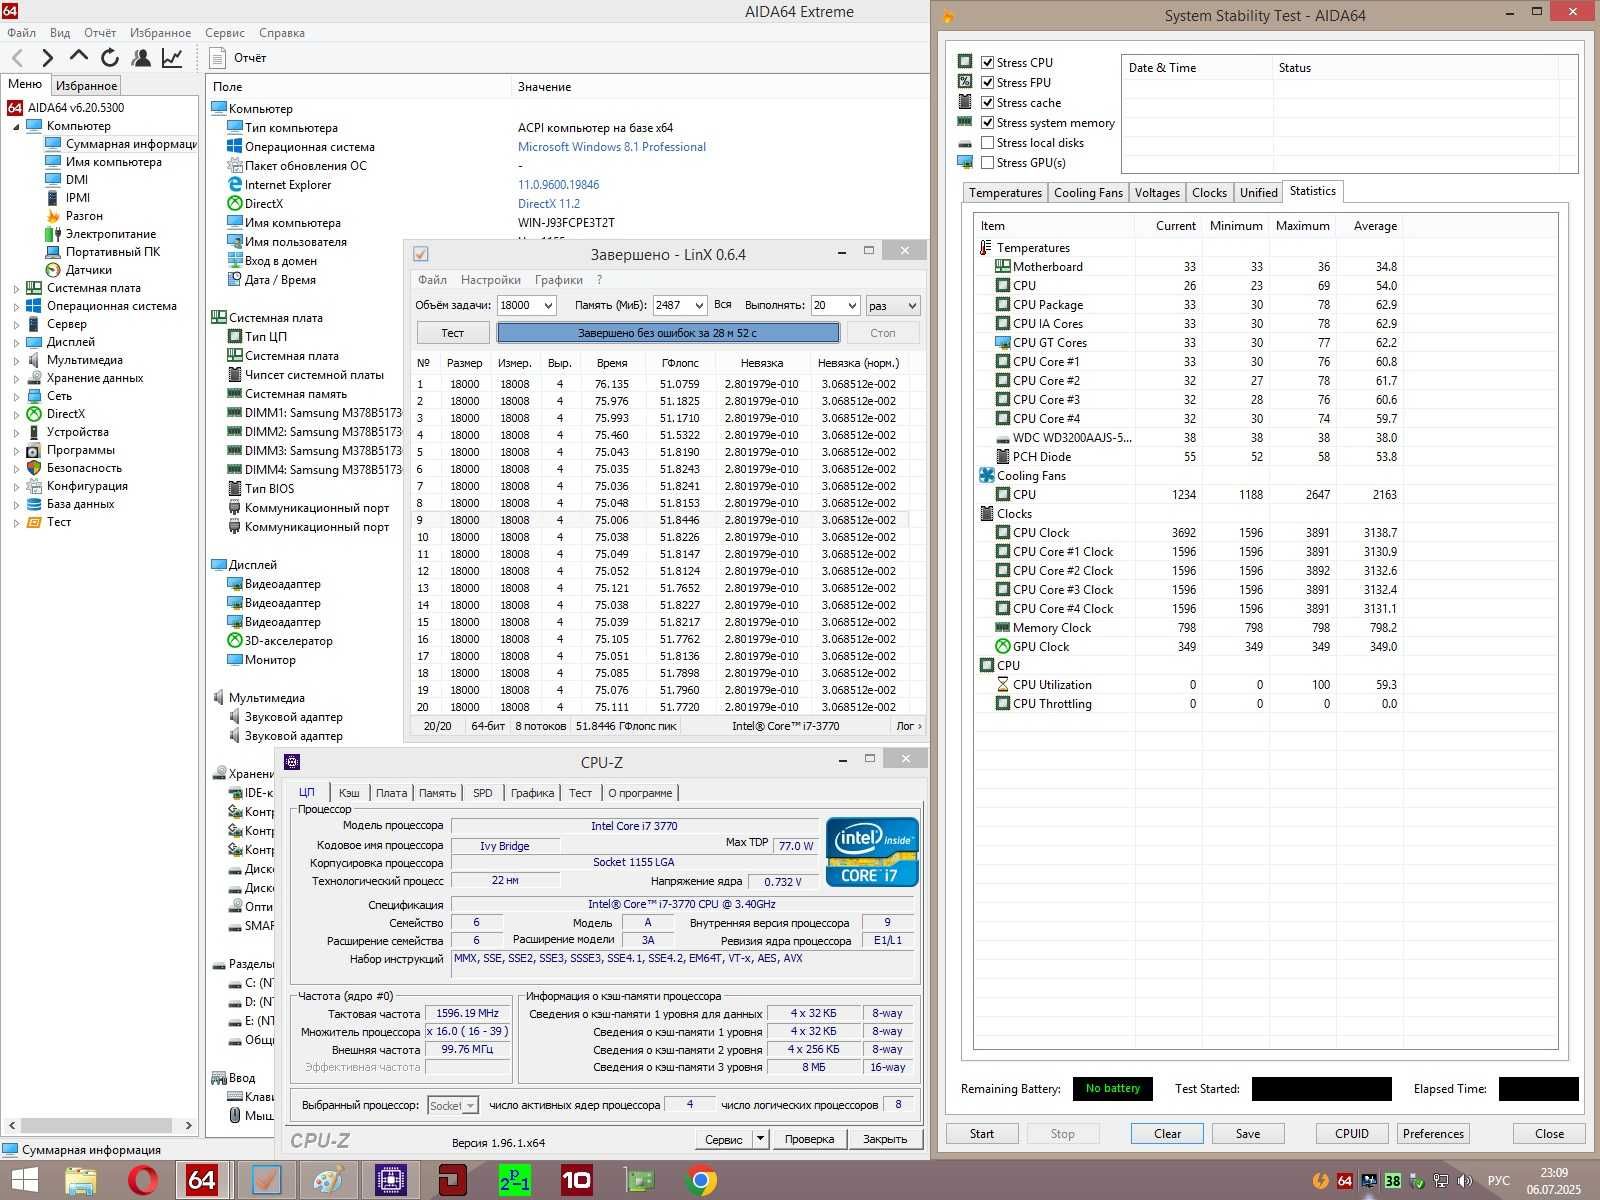Screen dimensions: 1600x1200
Task: Switch to the Voltages tab
Action: click(1157, 193)
